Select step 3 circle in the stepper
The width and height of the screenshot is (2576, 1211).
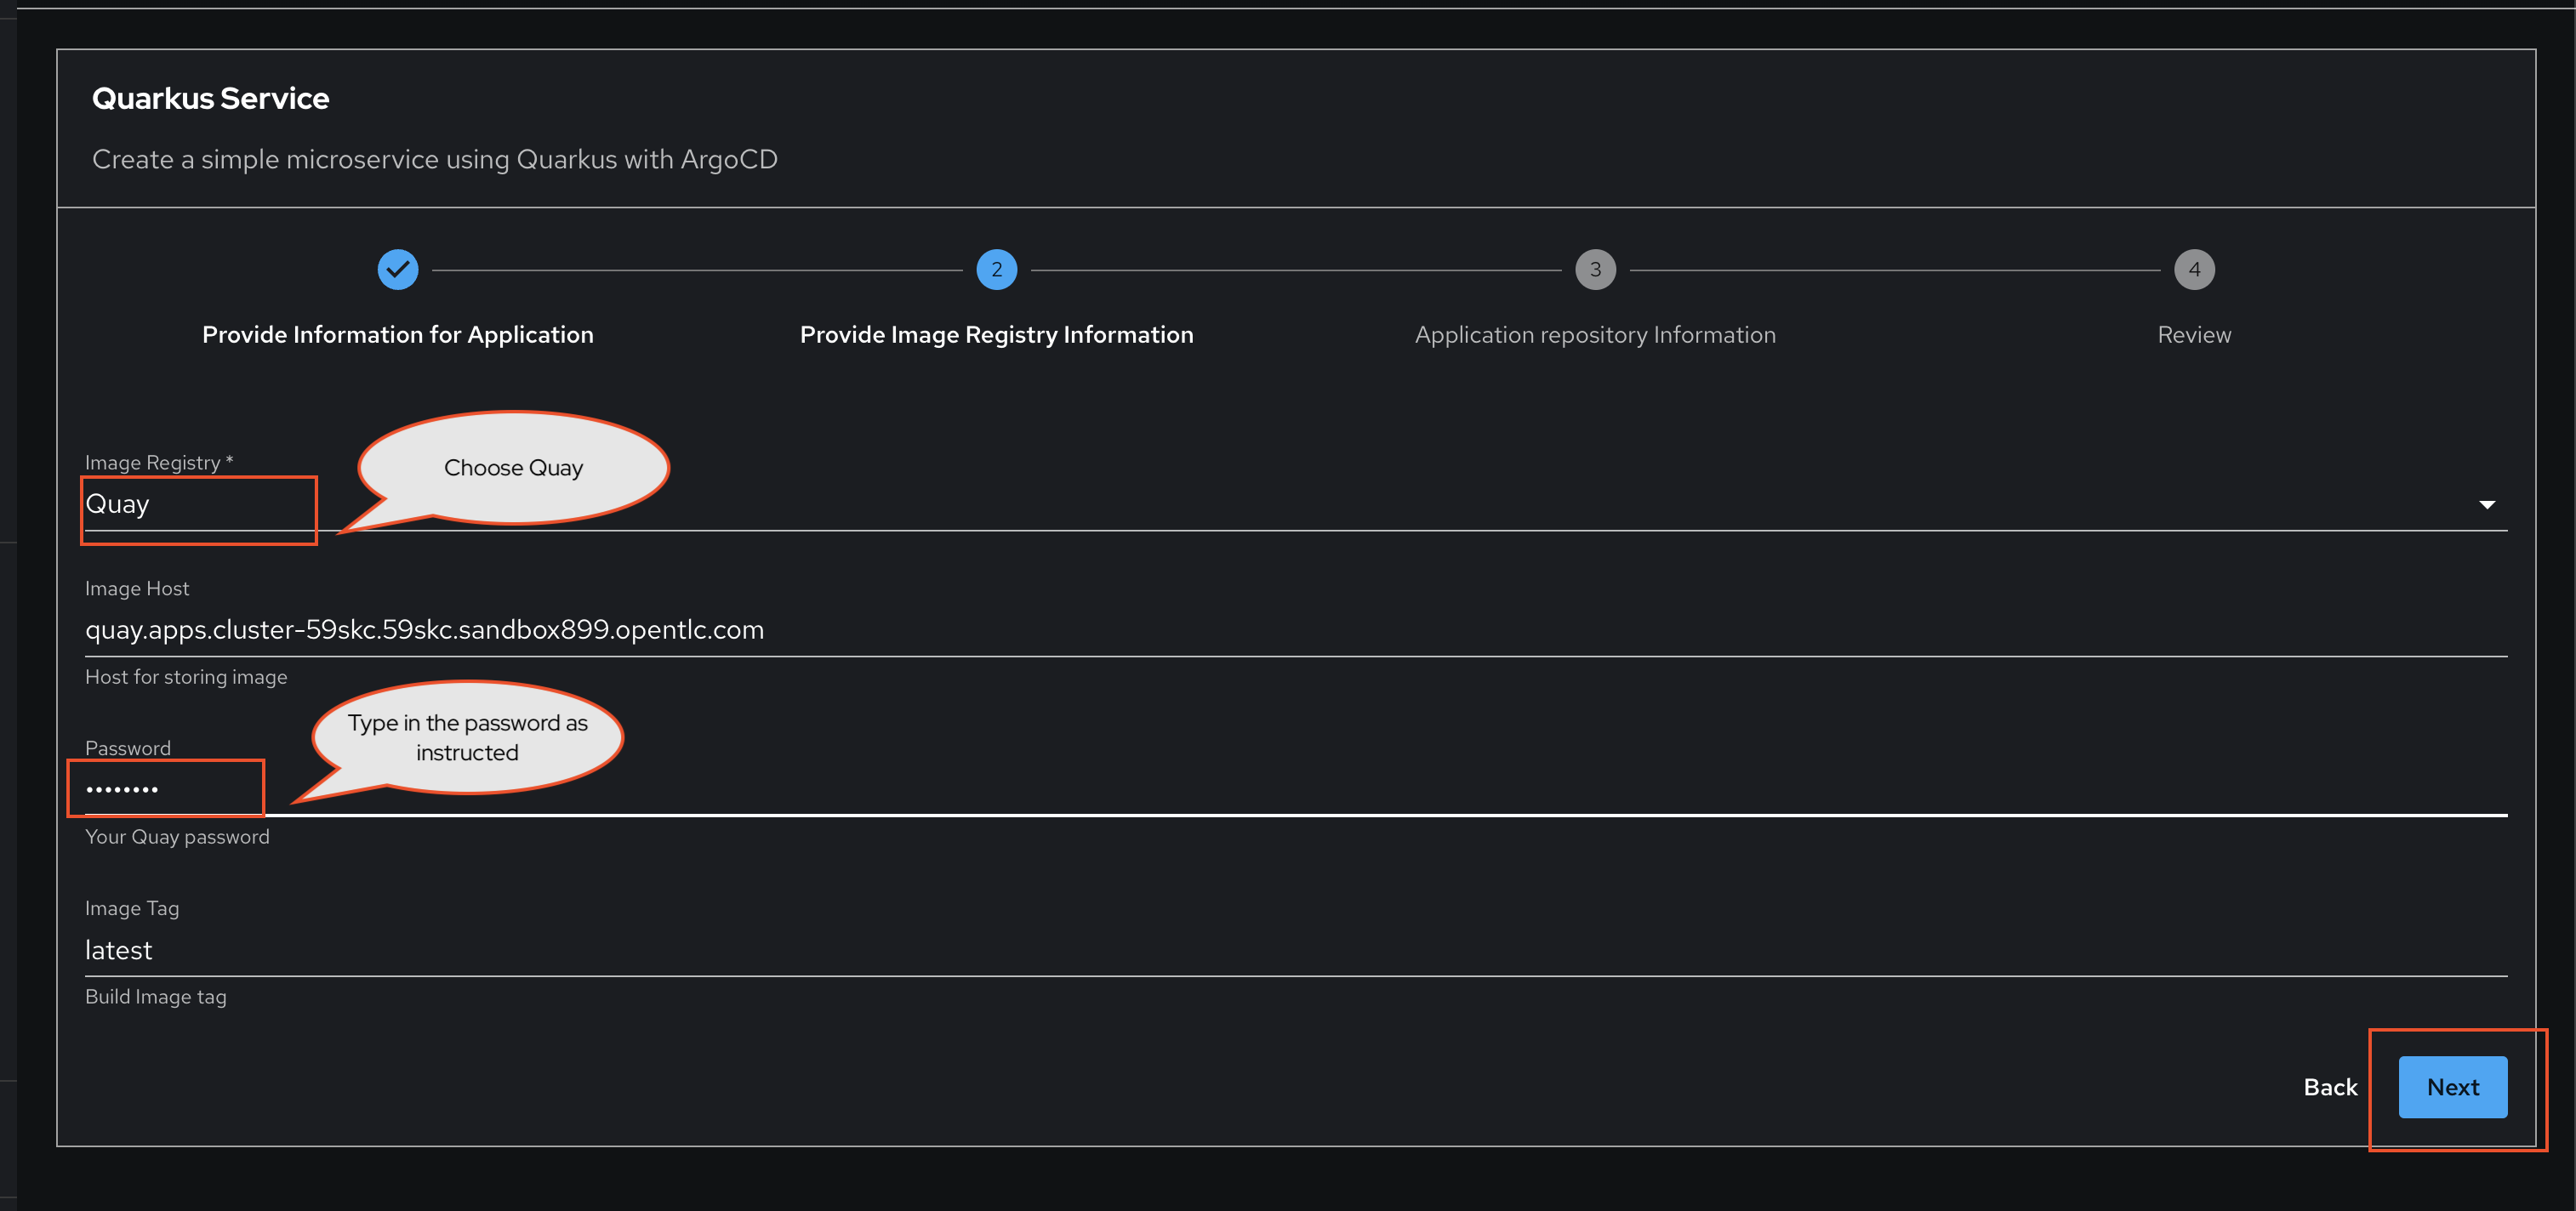tap(1595, 269)
